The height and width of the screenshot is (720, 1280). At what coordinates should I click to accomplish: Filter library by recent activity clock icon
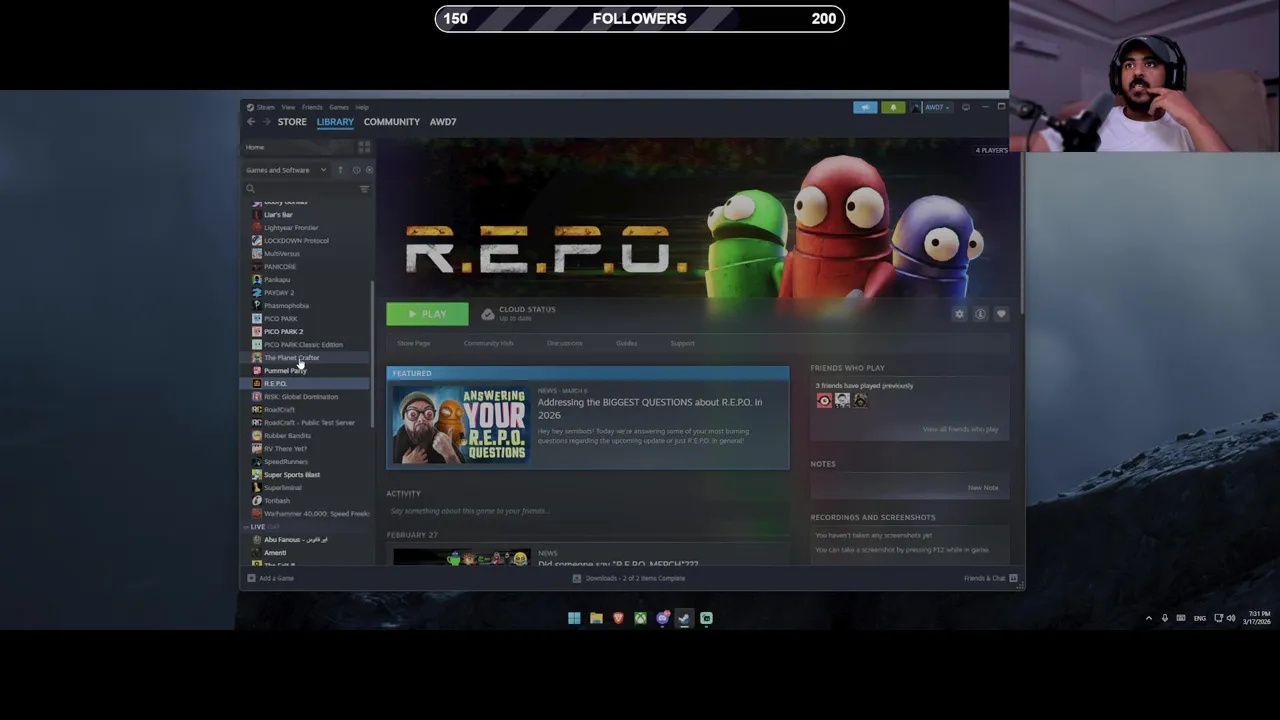pyautogui.click(x=356, y=170)
